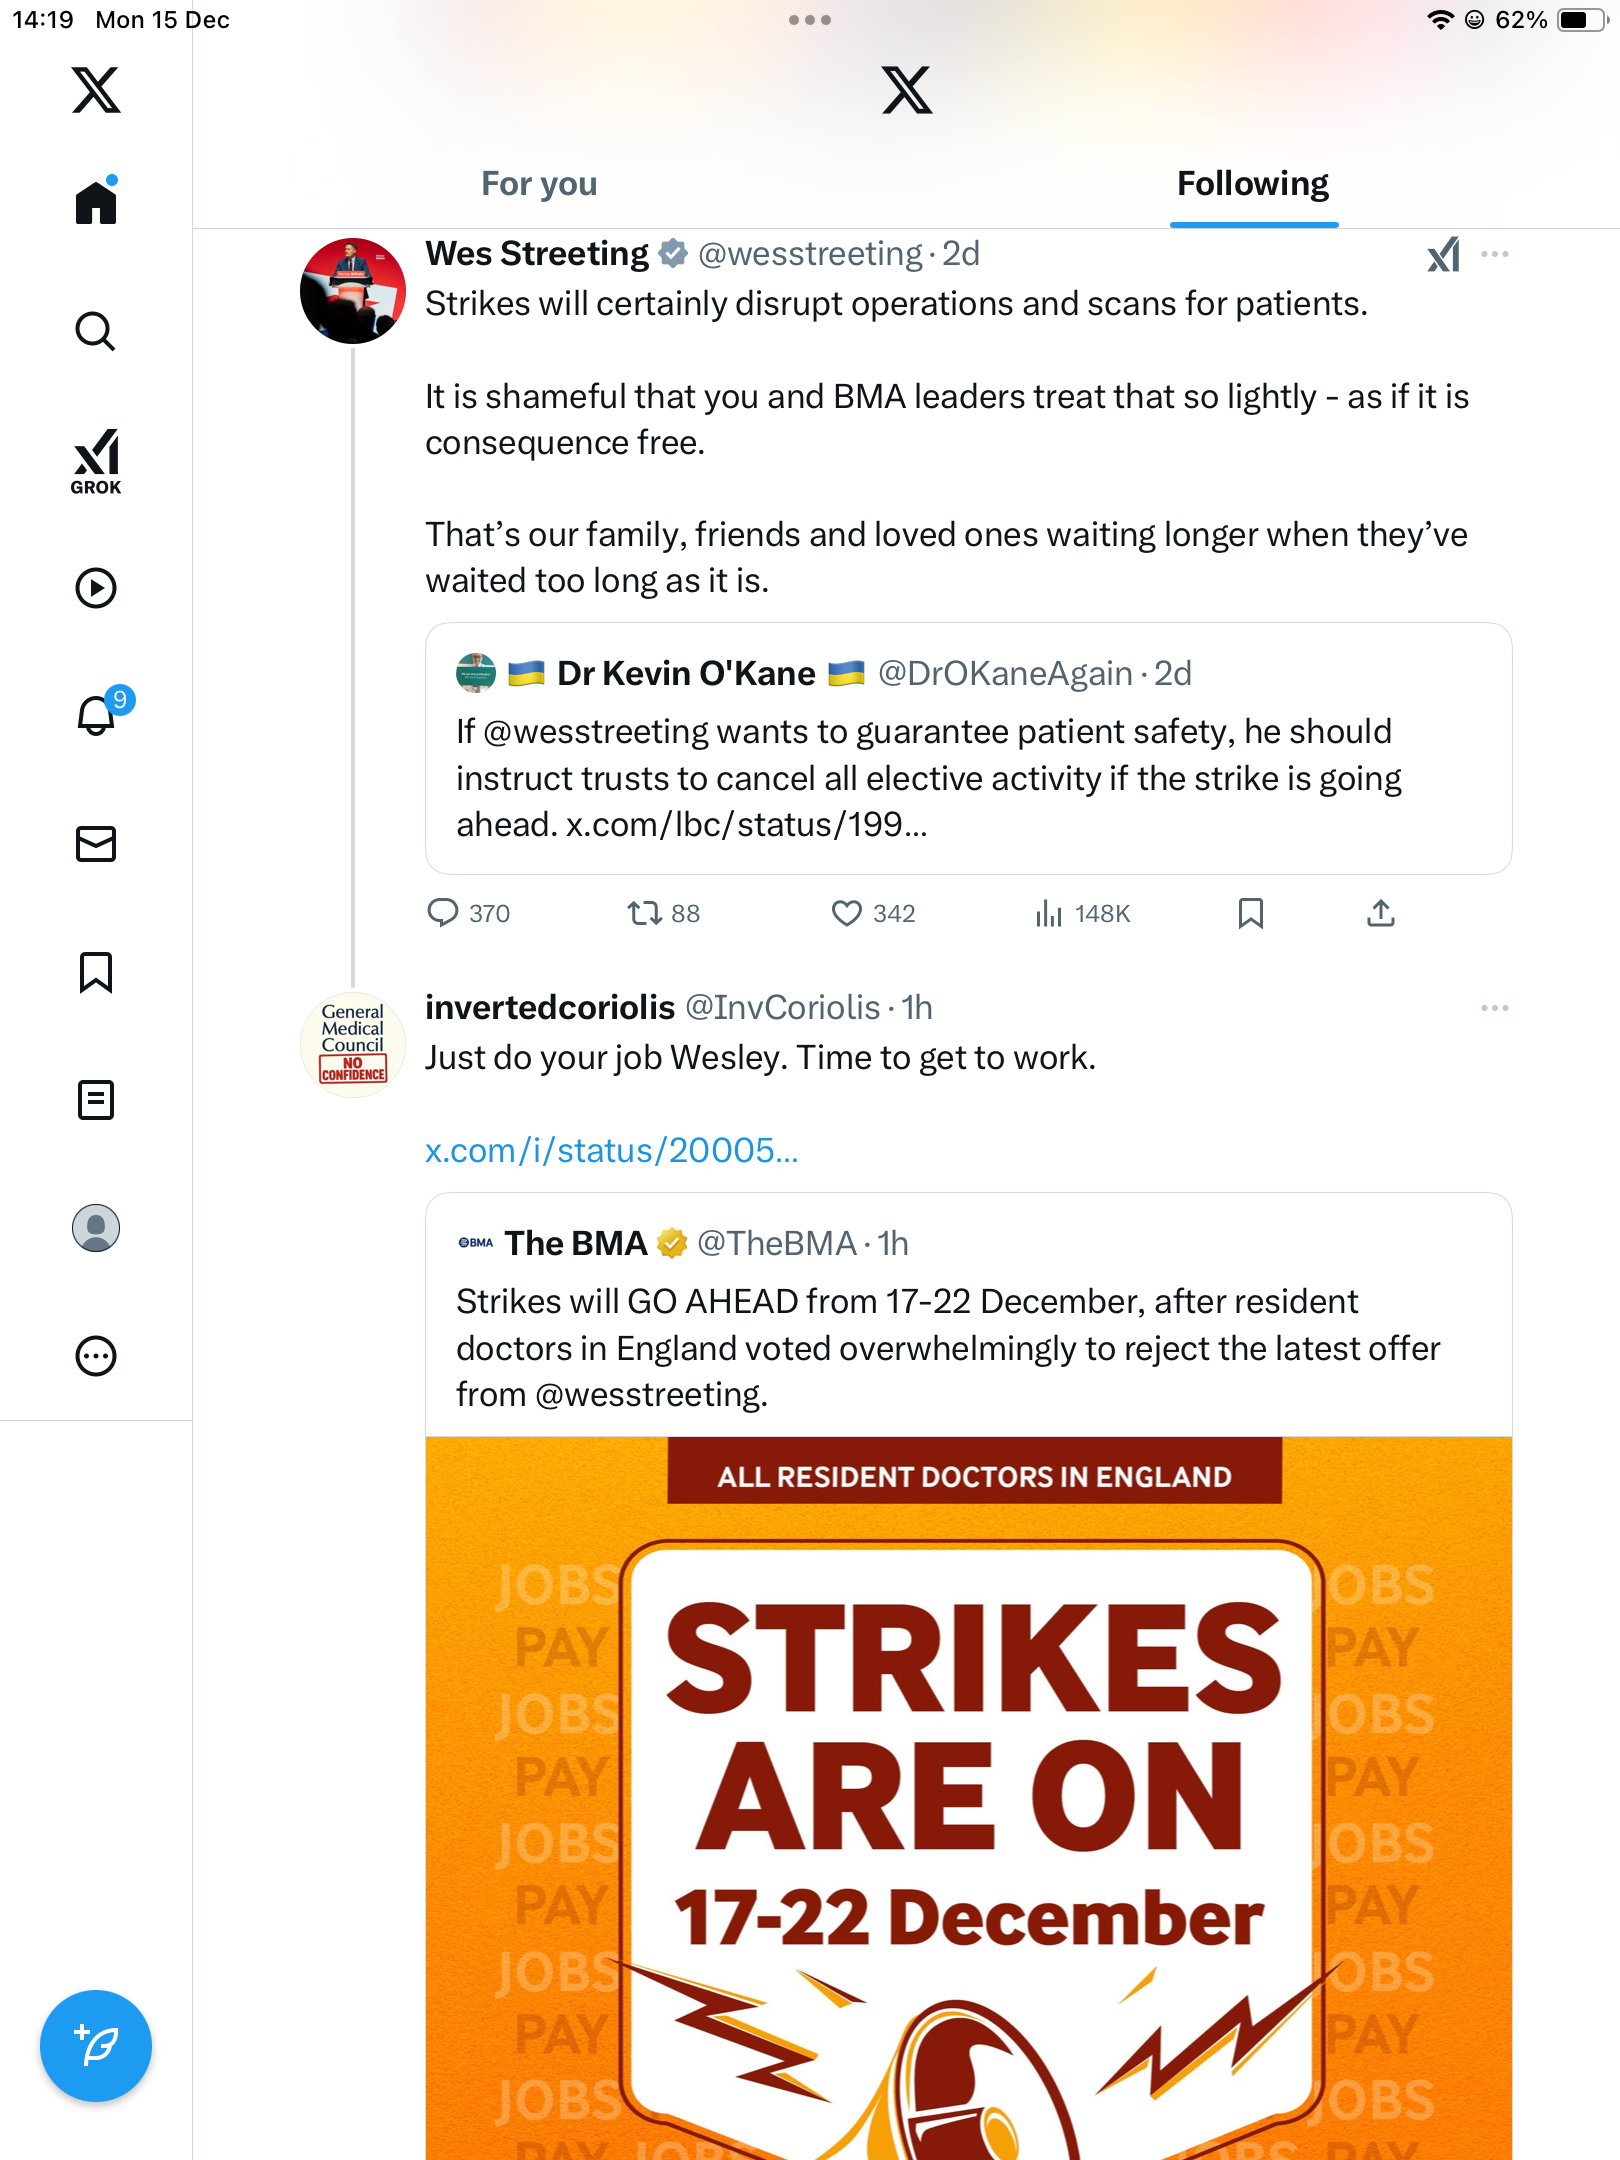Repost Wes Streeting's post
The width and height of the screenshot is (1620, 2160).
coord(644,913)
